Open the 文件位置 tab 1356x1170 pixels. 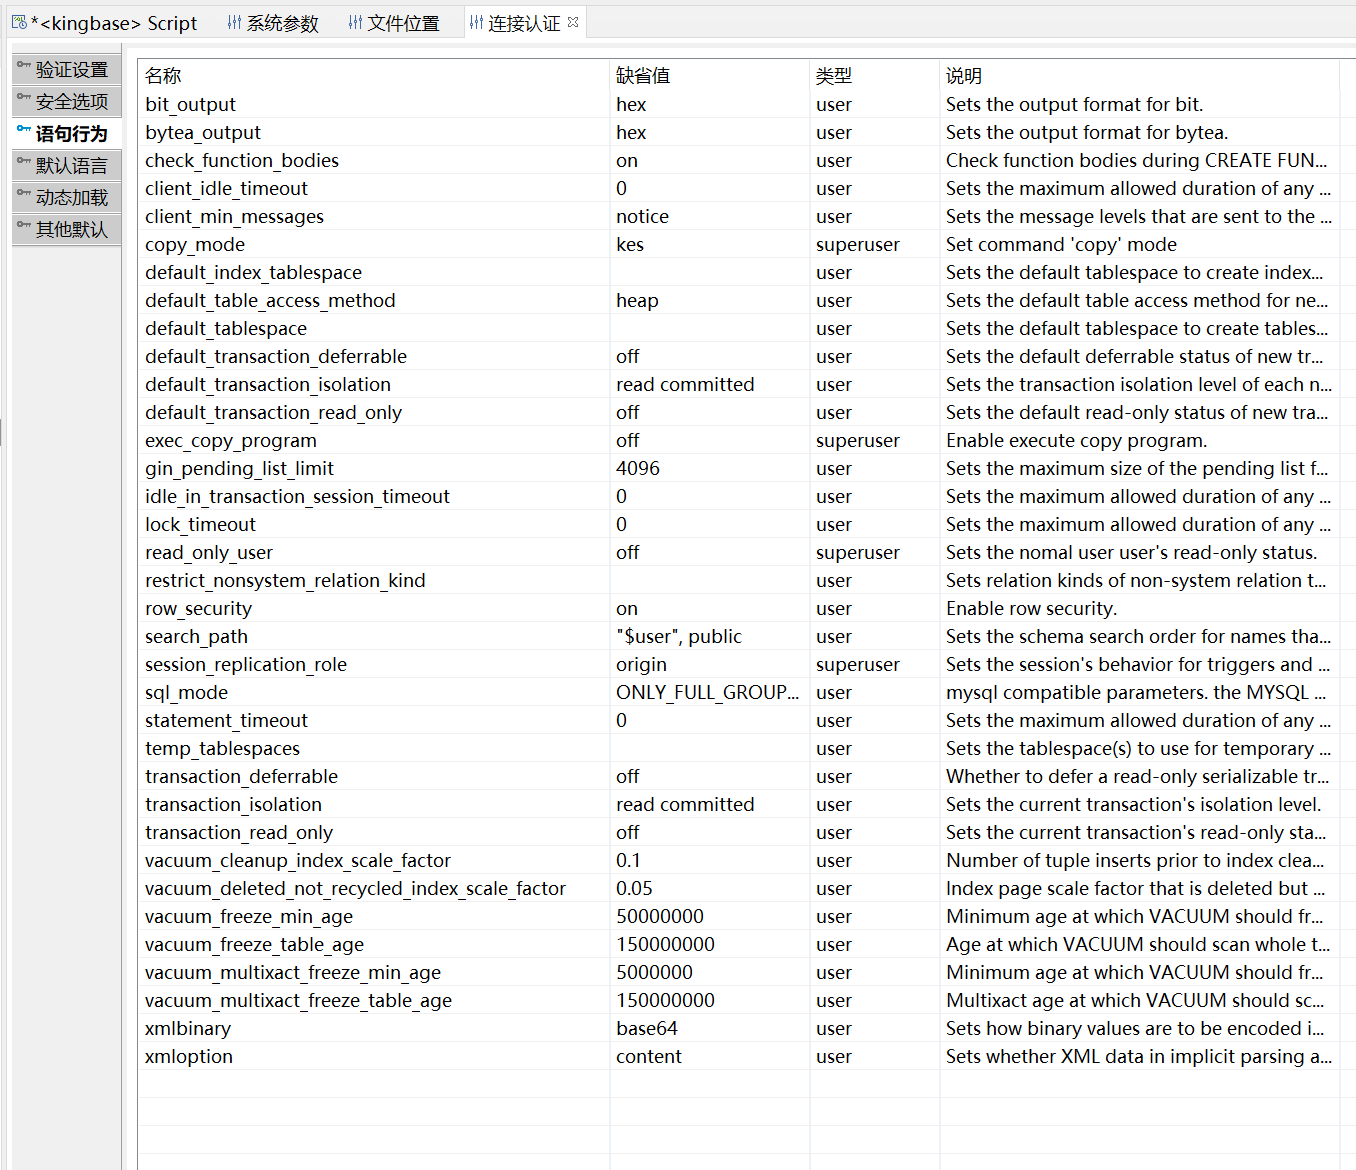[403, 23]
